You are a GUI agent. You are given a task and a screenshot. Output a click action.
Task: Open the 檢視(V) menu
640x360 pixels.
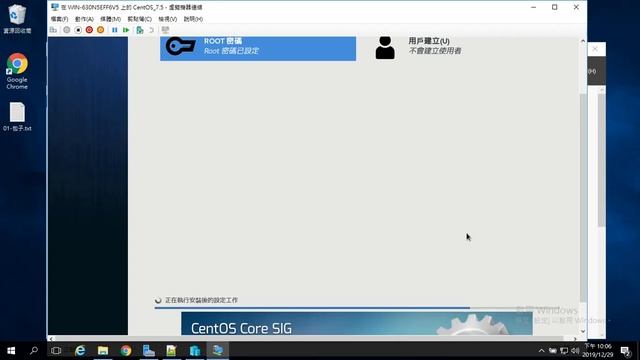point(167,19)
